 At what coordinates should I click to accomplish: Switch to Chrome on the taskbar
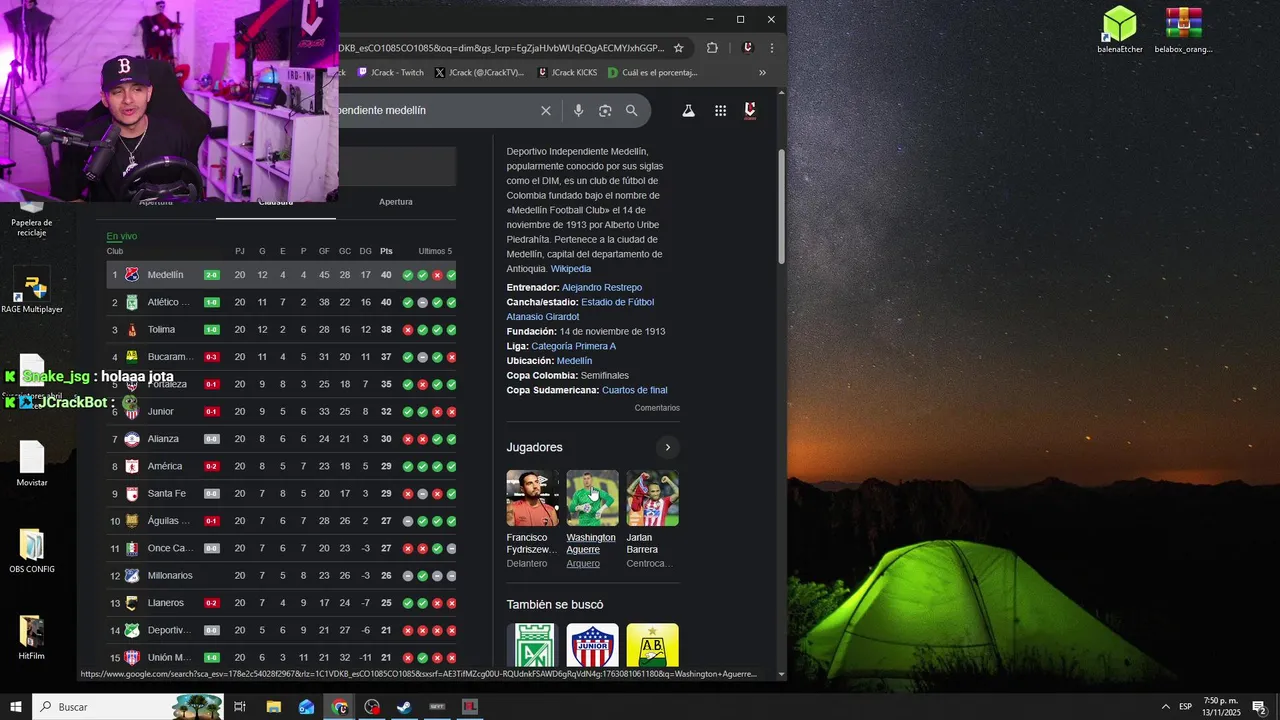point(340,707)
